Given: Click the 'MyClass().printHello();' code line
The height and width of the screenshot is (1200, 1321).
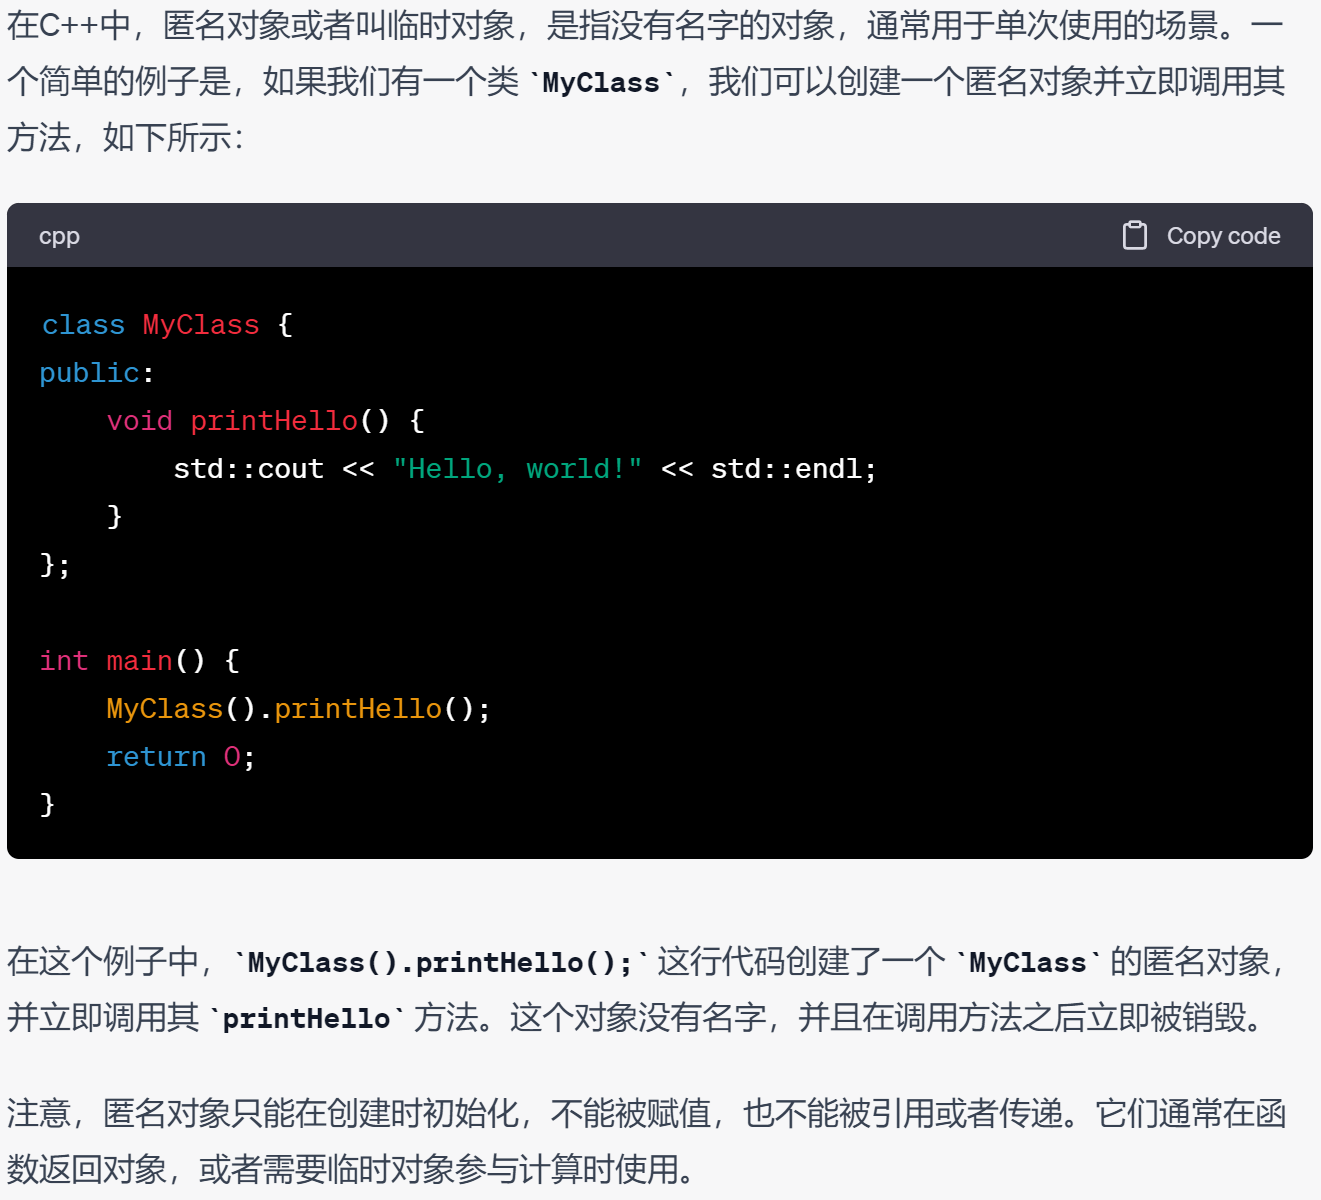Looking at the screenshot, I should point(298,709).
